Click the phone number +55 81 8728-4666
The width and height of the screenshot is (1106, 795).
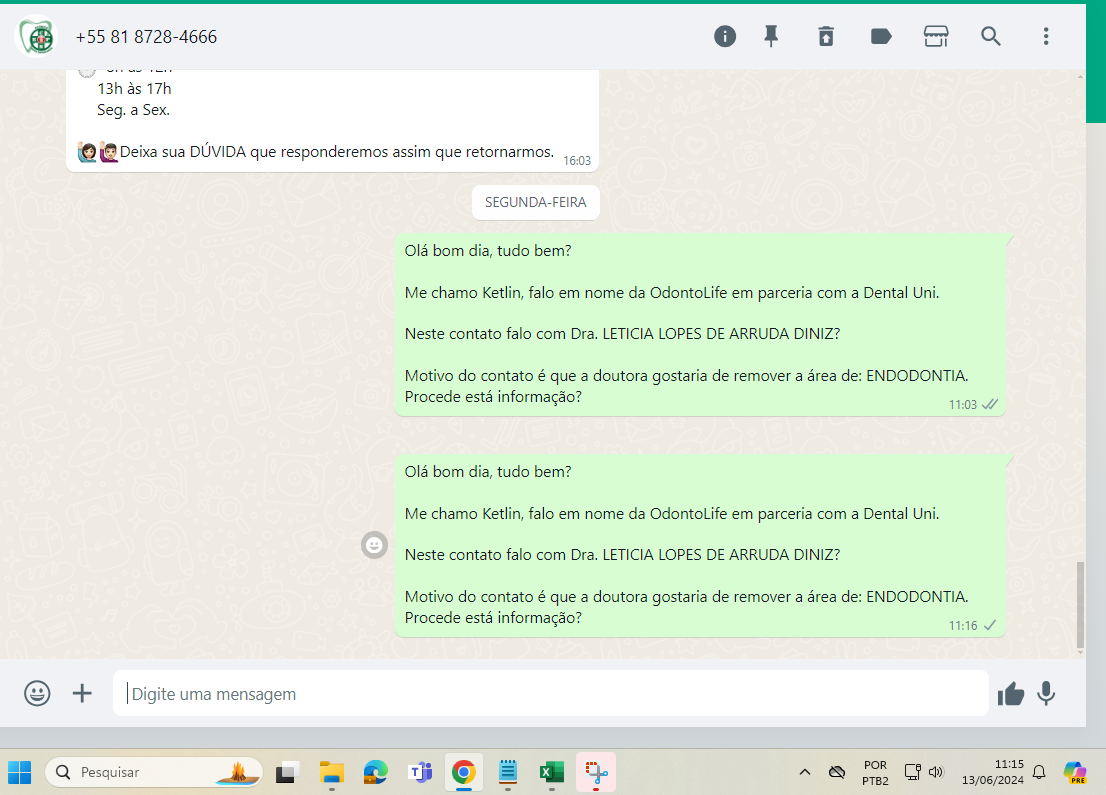pyautogui.click(x=146, y=37)
